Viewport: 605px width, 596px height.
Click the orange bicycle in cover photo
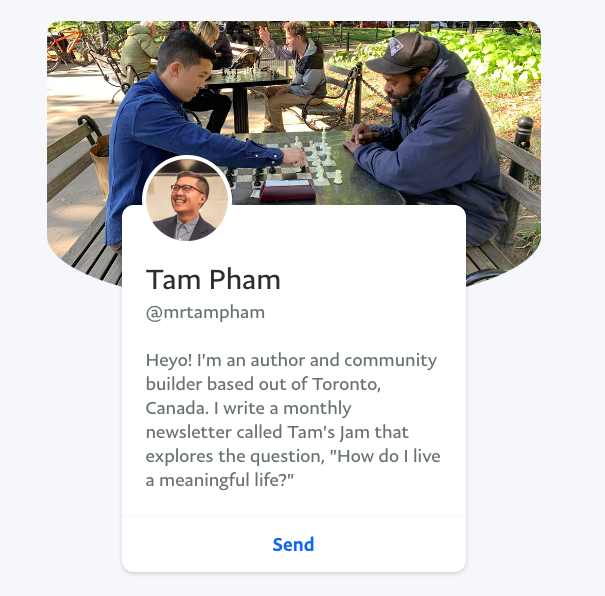tap(65, 47)
